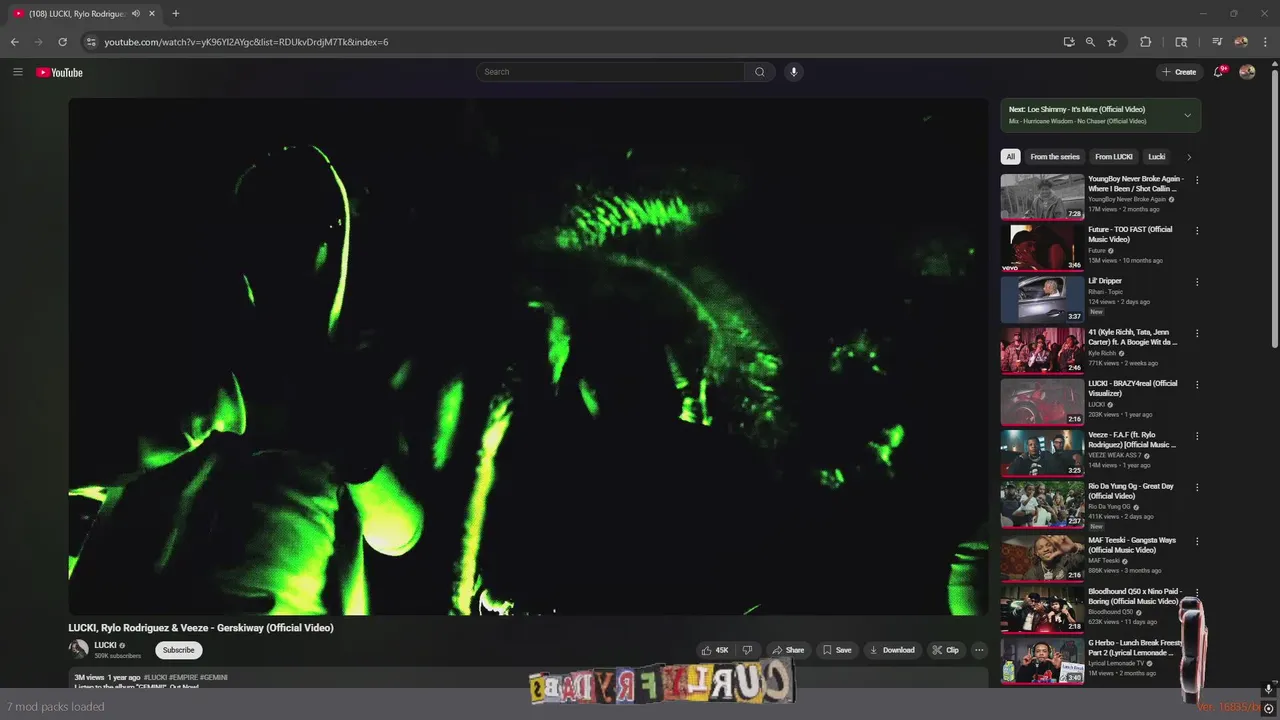Select the All filter chip
This screenshot has width=1280, height=720.
pos(1010,157)
